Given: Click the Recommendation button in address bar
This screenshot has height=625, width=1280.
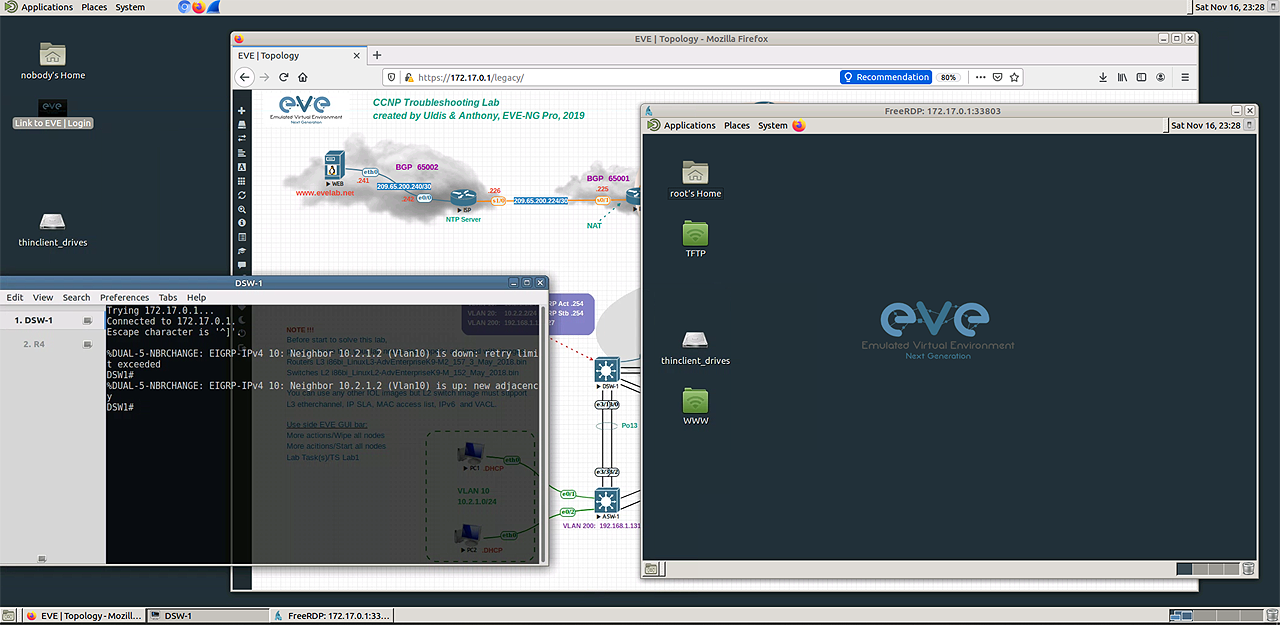Looking at the screenshot, I should click(886, 77).
